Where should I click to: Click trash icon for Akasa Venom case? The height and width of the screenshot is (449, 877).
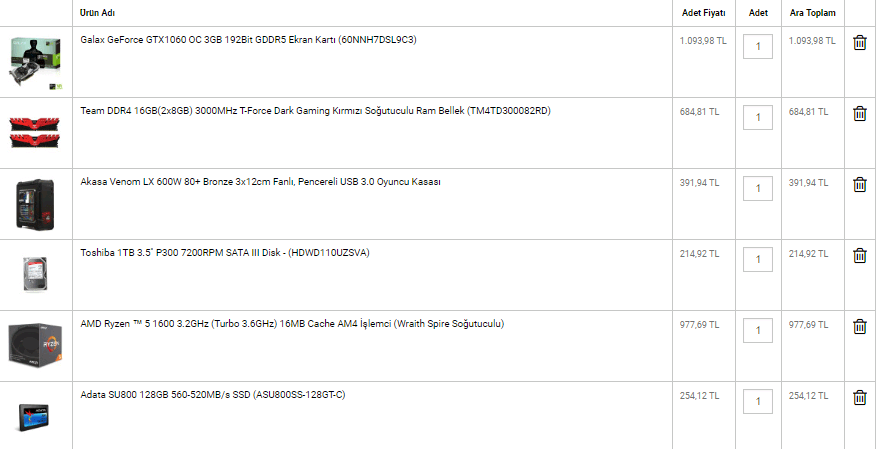coord(860,185)
